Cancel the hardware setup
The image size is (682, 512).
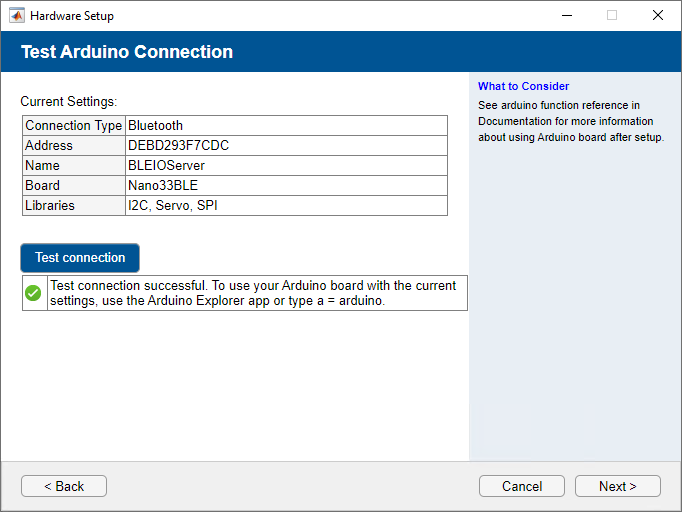tap(522, 486)
